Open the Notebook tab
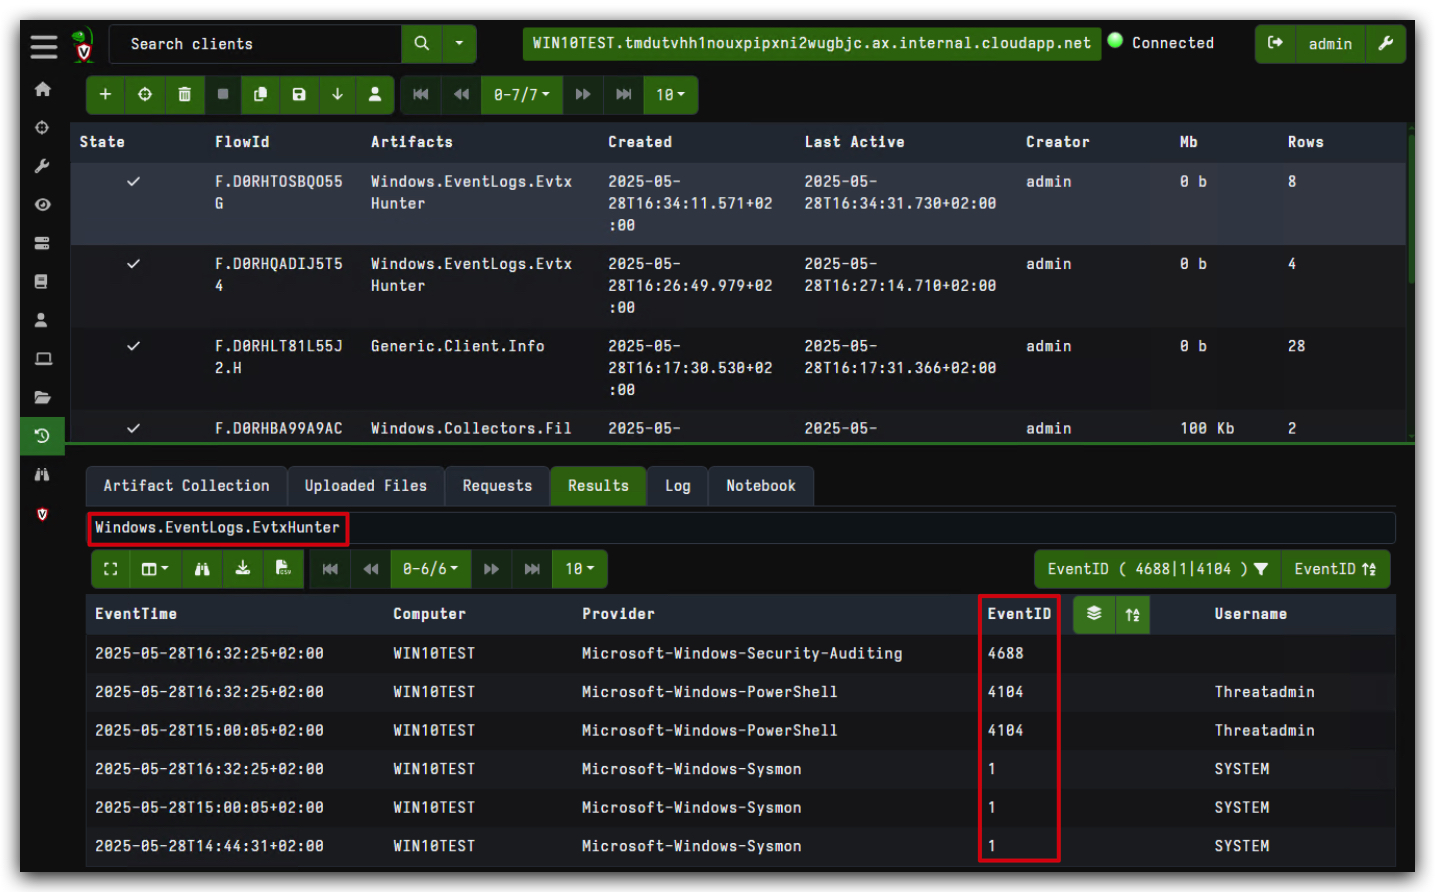This screenshot has width=1435, height=892. 761,486
